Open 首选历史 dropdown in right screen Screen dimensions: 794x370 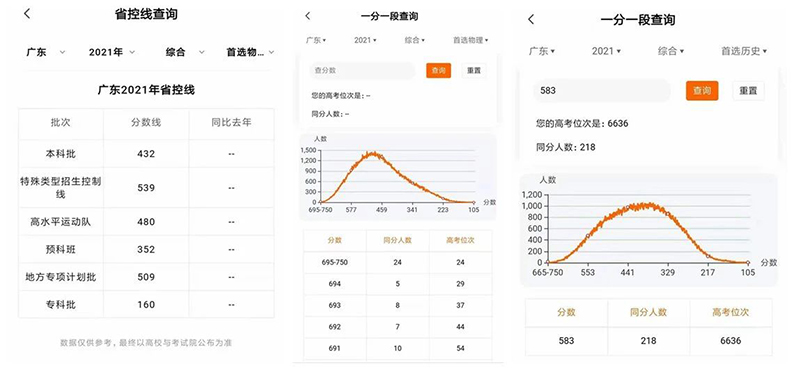click(x=744, y=51)
